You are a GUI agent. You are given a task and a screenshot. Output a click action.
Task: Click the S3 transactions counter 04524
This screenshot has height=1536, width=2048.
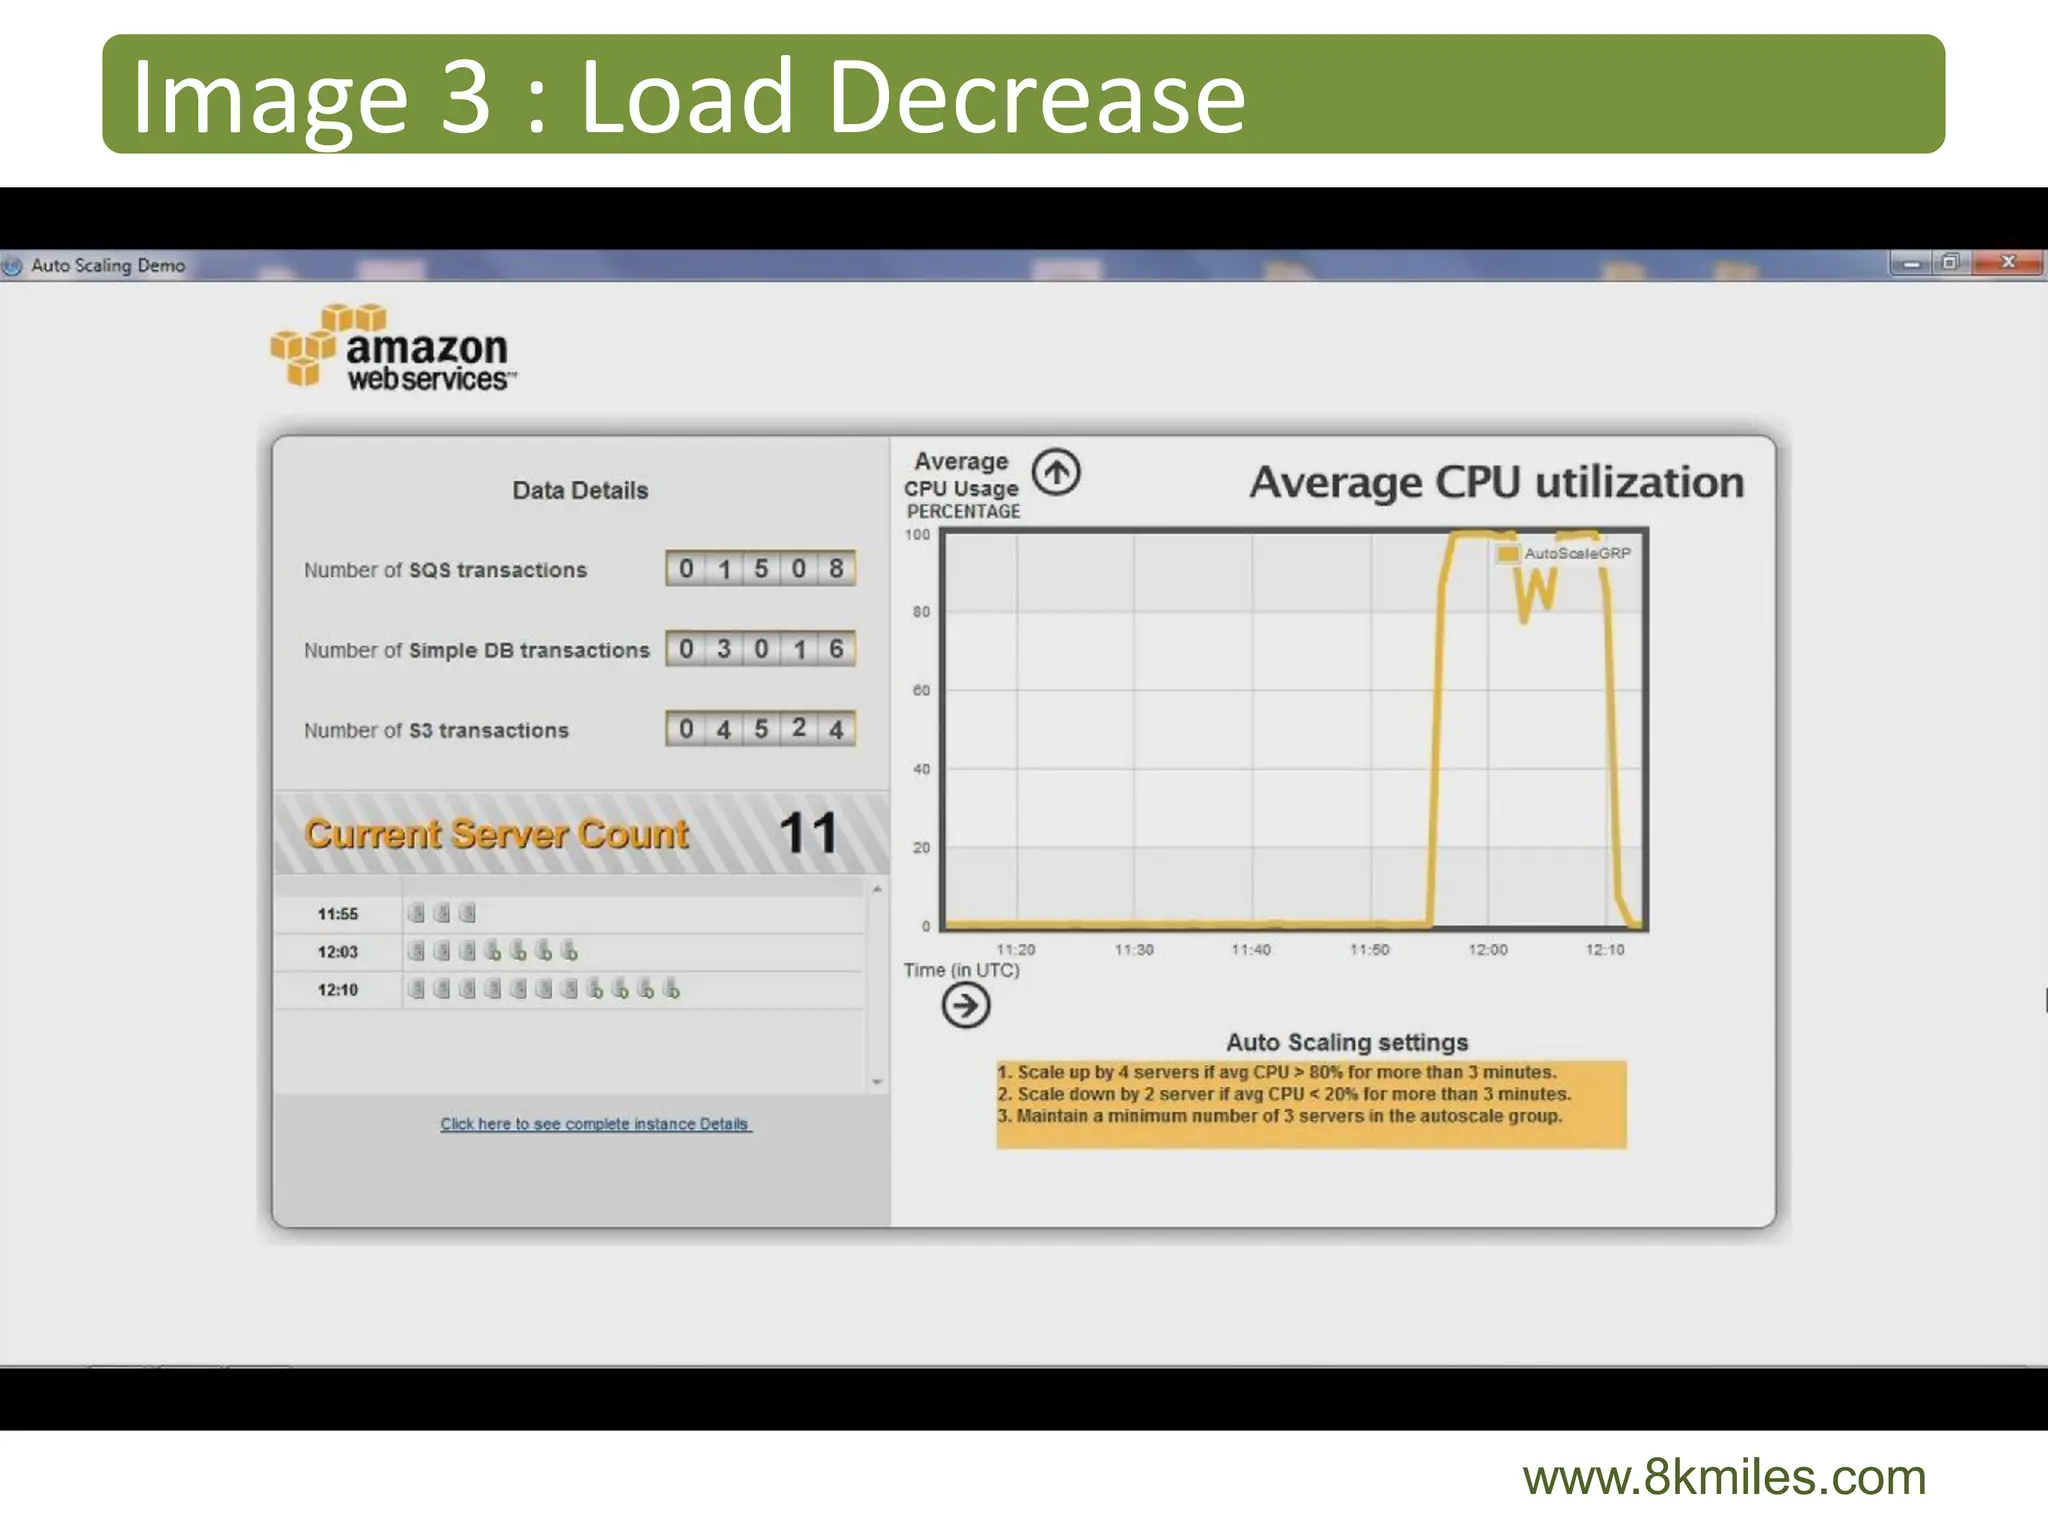[761, 728]
